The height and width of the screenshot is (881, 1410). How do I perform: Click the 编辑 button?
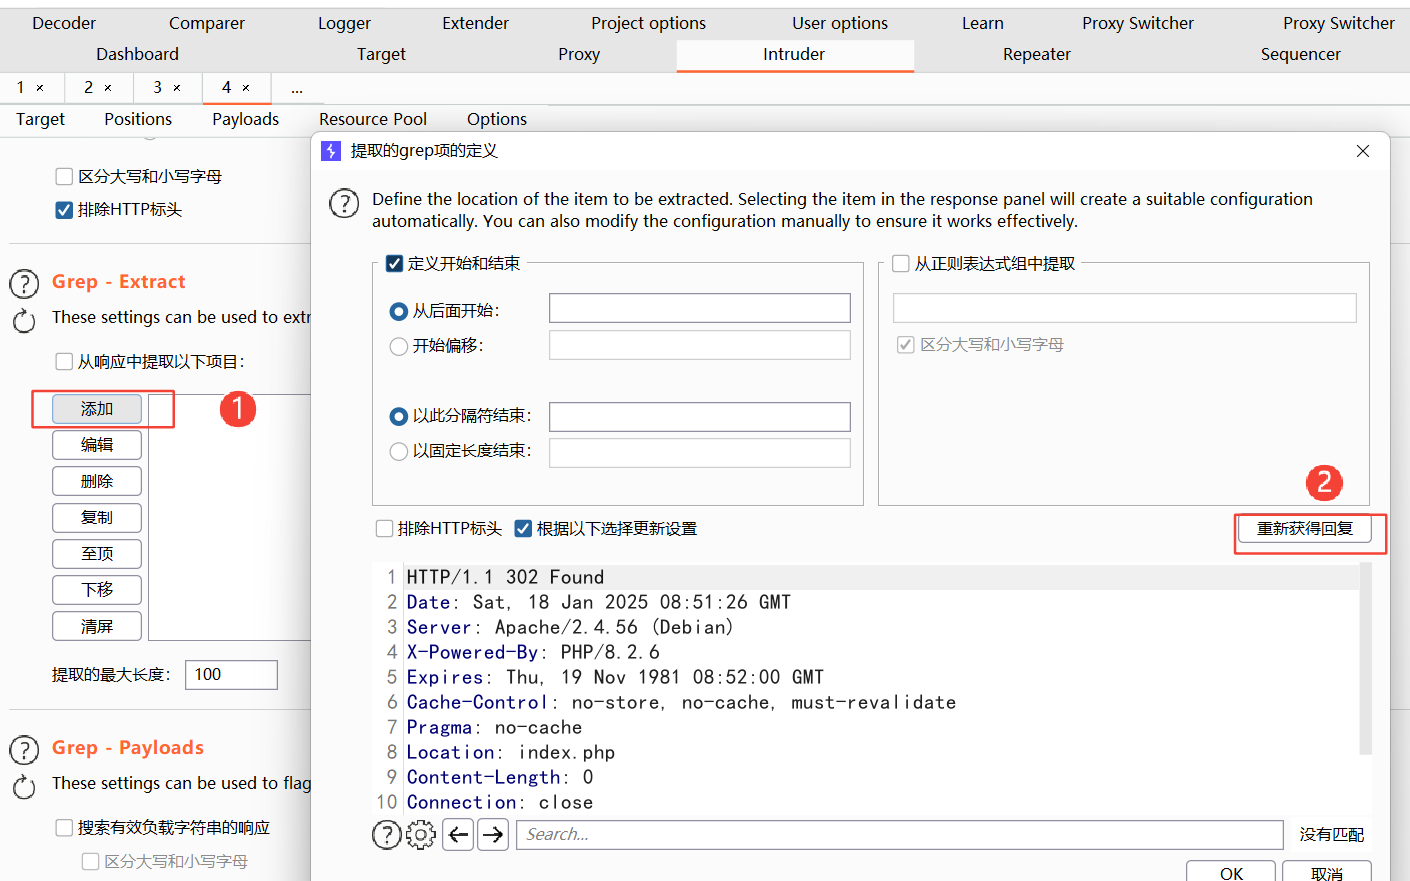[x=97, y=445]
